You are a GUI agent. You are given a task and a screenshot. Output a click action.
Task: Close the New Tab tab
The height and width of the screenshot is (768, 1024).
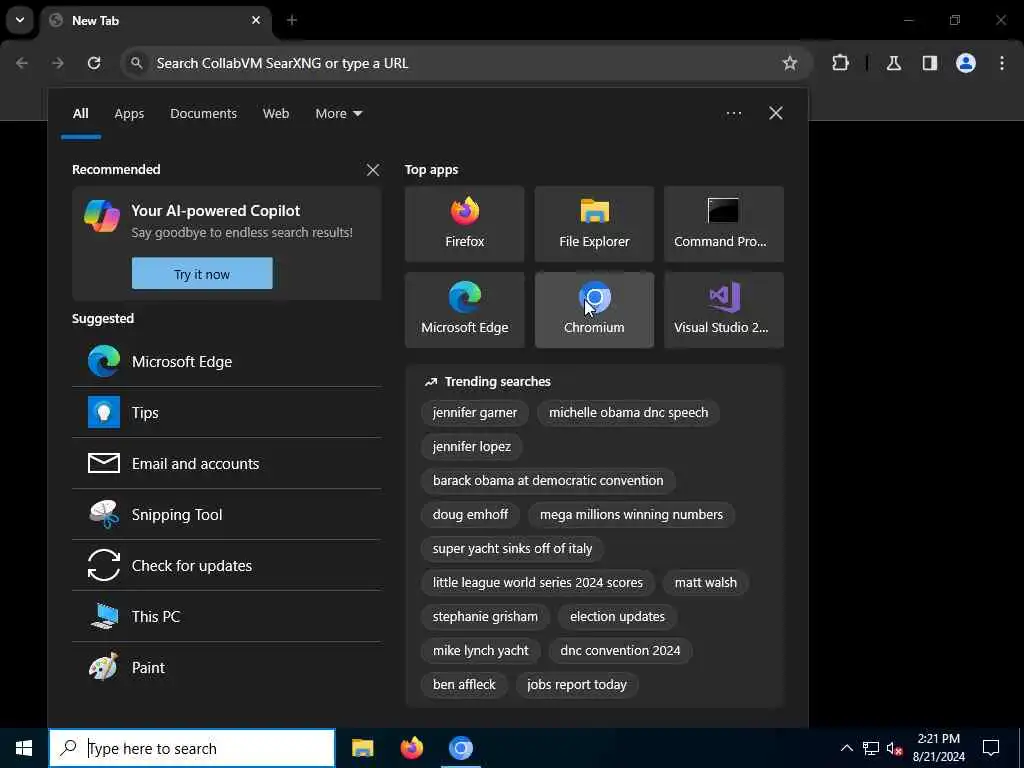tap(256, 20)
